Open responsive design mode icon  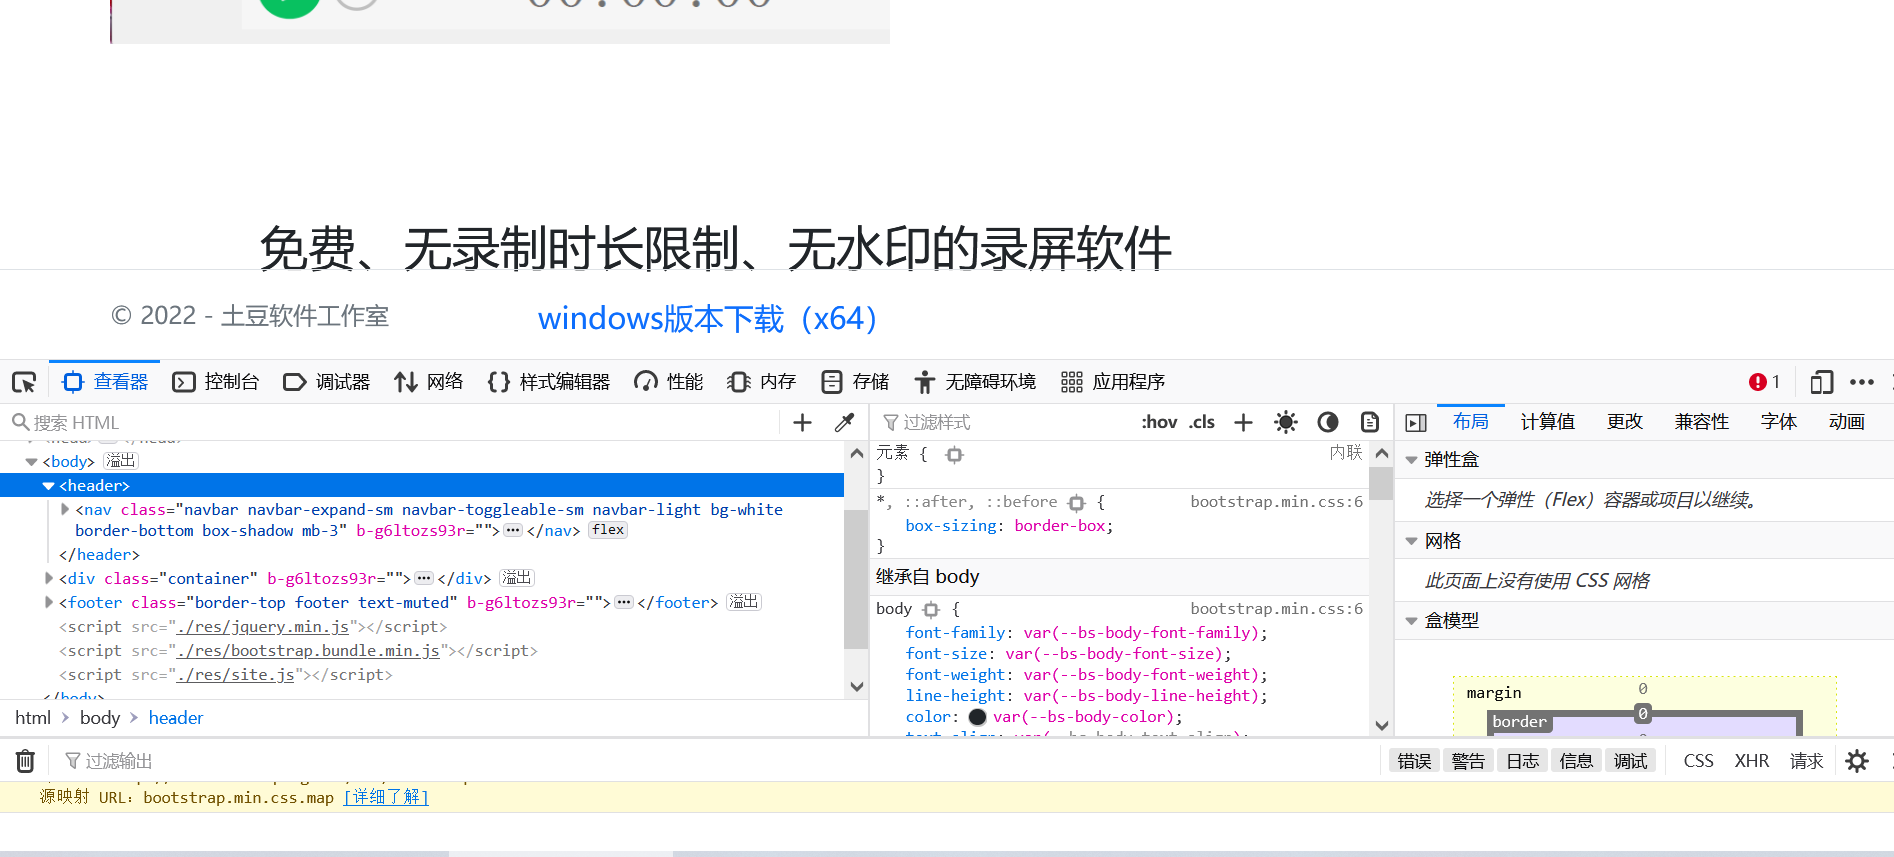pyautogui.click(x=1821, y=382)
